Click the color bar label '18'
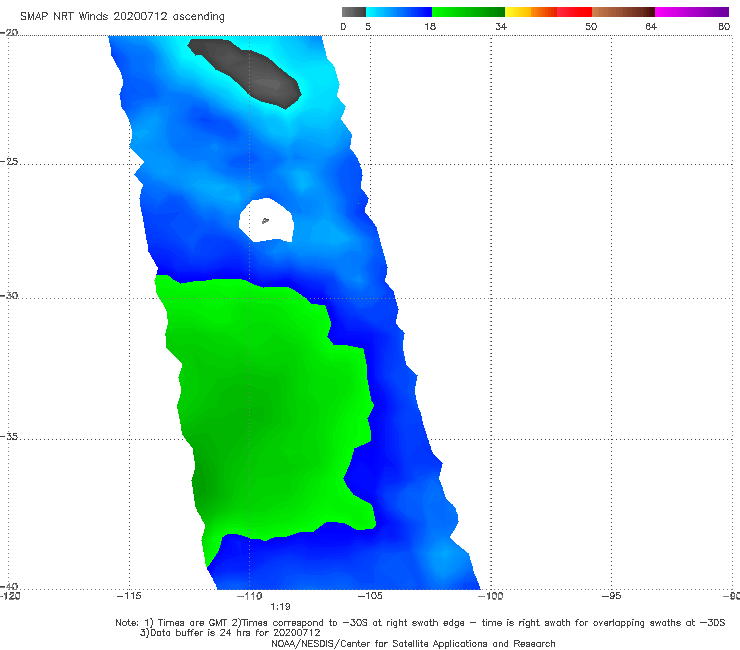Image resolution: width=740 pixels, height=650 pixels. click(430, 27)
